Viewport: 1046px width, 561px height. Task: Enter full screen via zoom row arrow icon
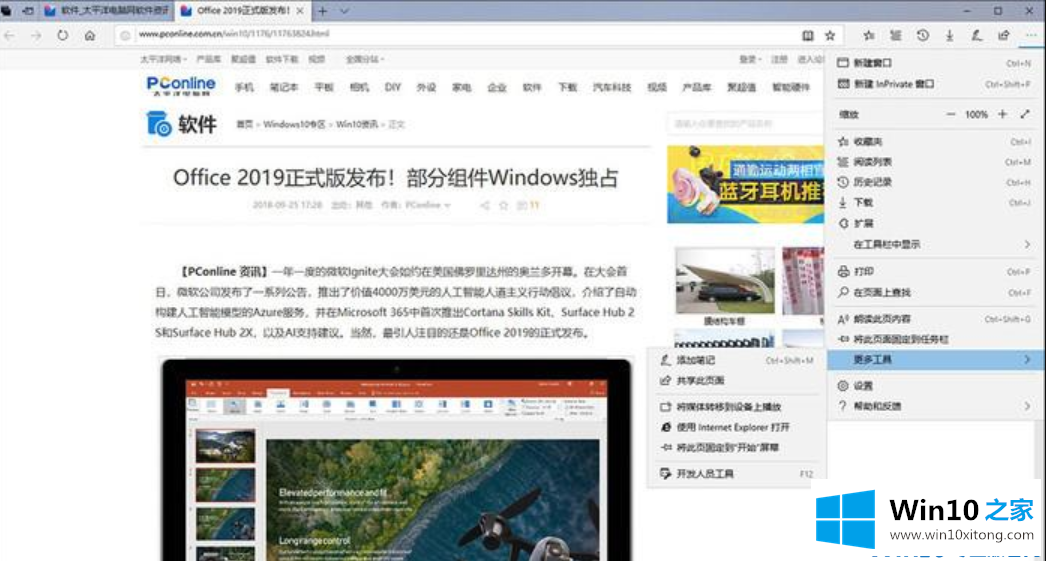tap(1026, 115)
